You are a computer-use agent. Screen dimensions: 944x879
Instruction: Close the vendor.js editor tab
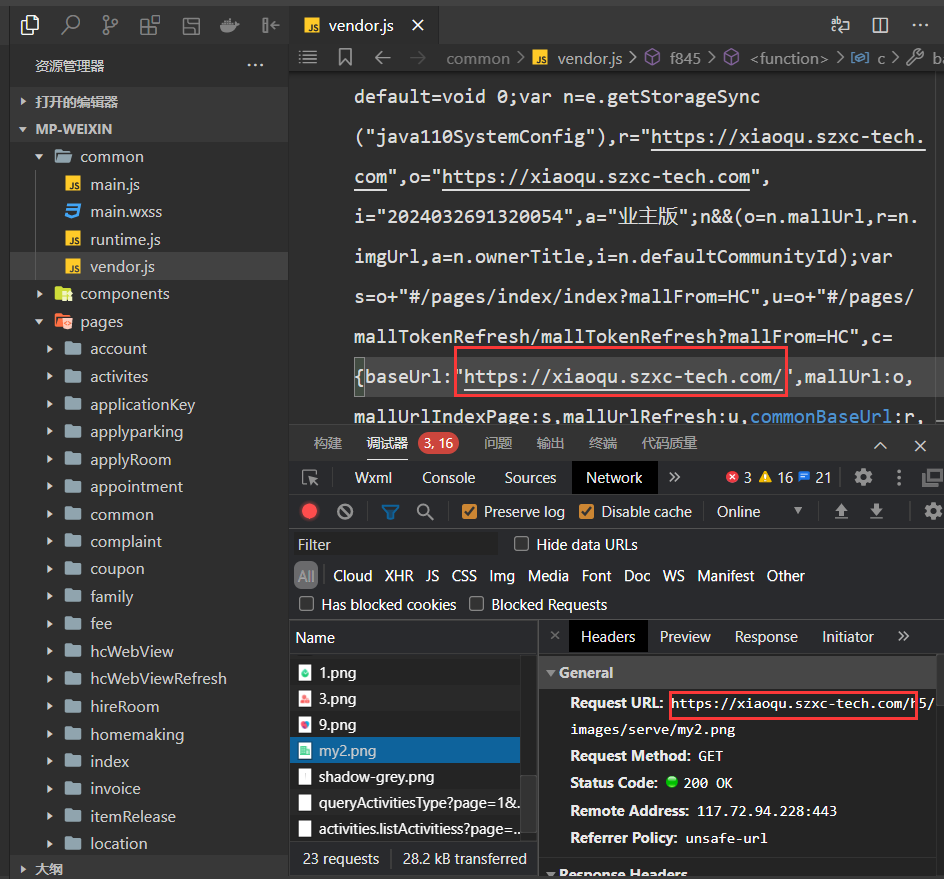418,25
